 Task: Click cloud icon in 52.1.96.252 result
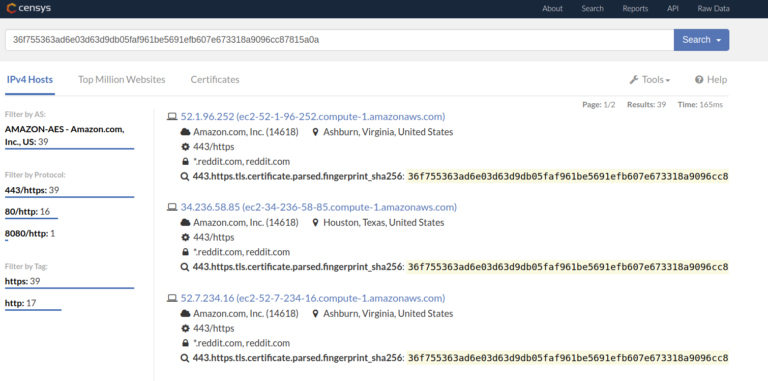[185, 132]
